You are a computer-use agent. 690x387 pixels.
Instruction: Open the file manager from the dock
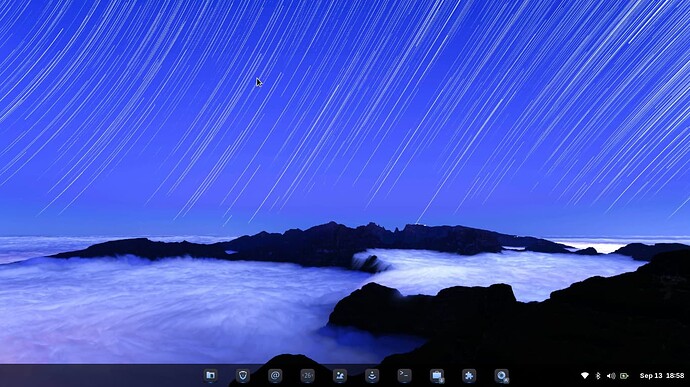pyautogui.click(x=210, y=375)
